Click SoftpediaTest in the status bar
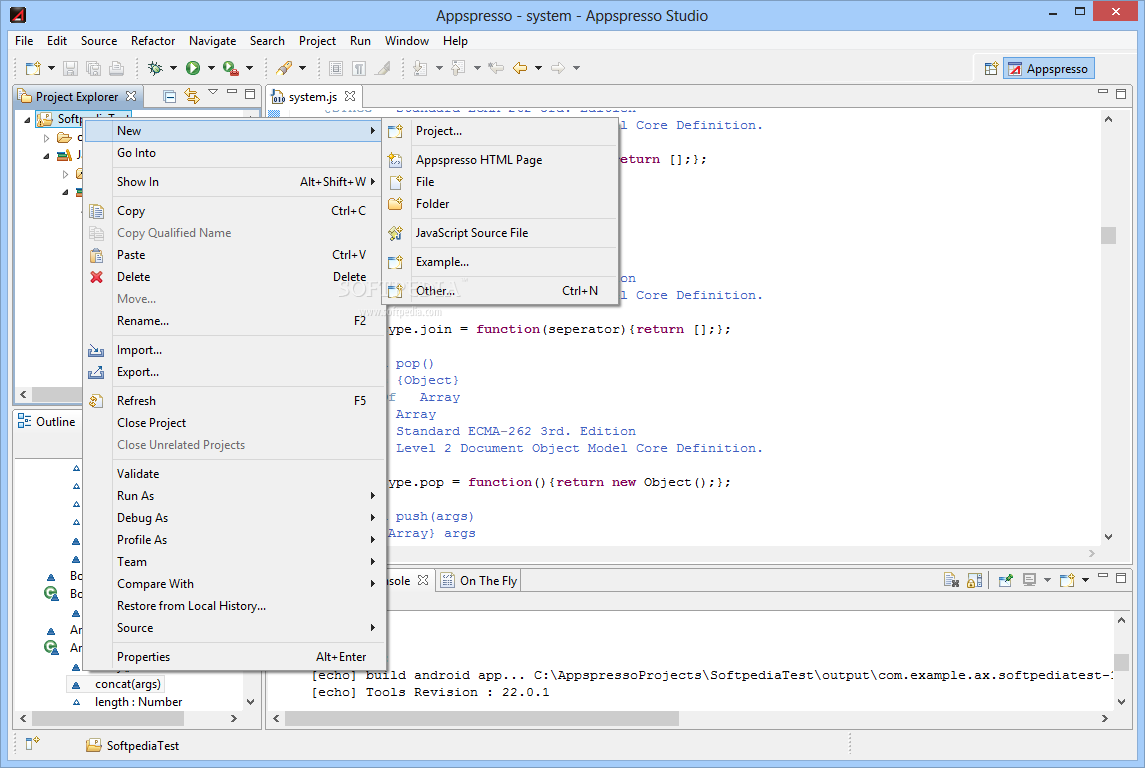The image size is (1145, 768). 133,745
